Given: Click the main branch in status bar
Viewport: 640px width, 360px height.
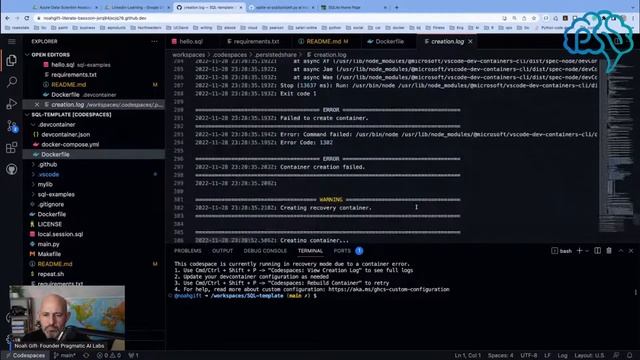Looking at the screenshot, I should pyautogui.click(x=64, y=356).
